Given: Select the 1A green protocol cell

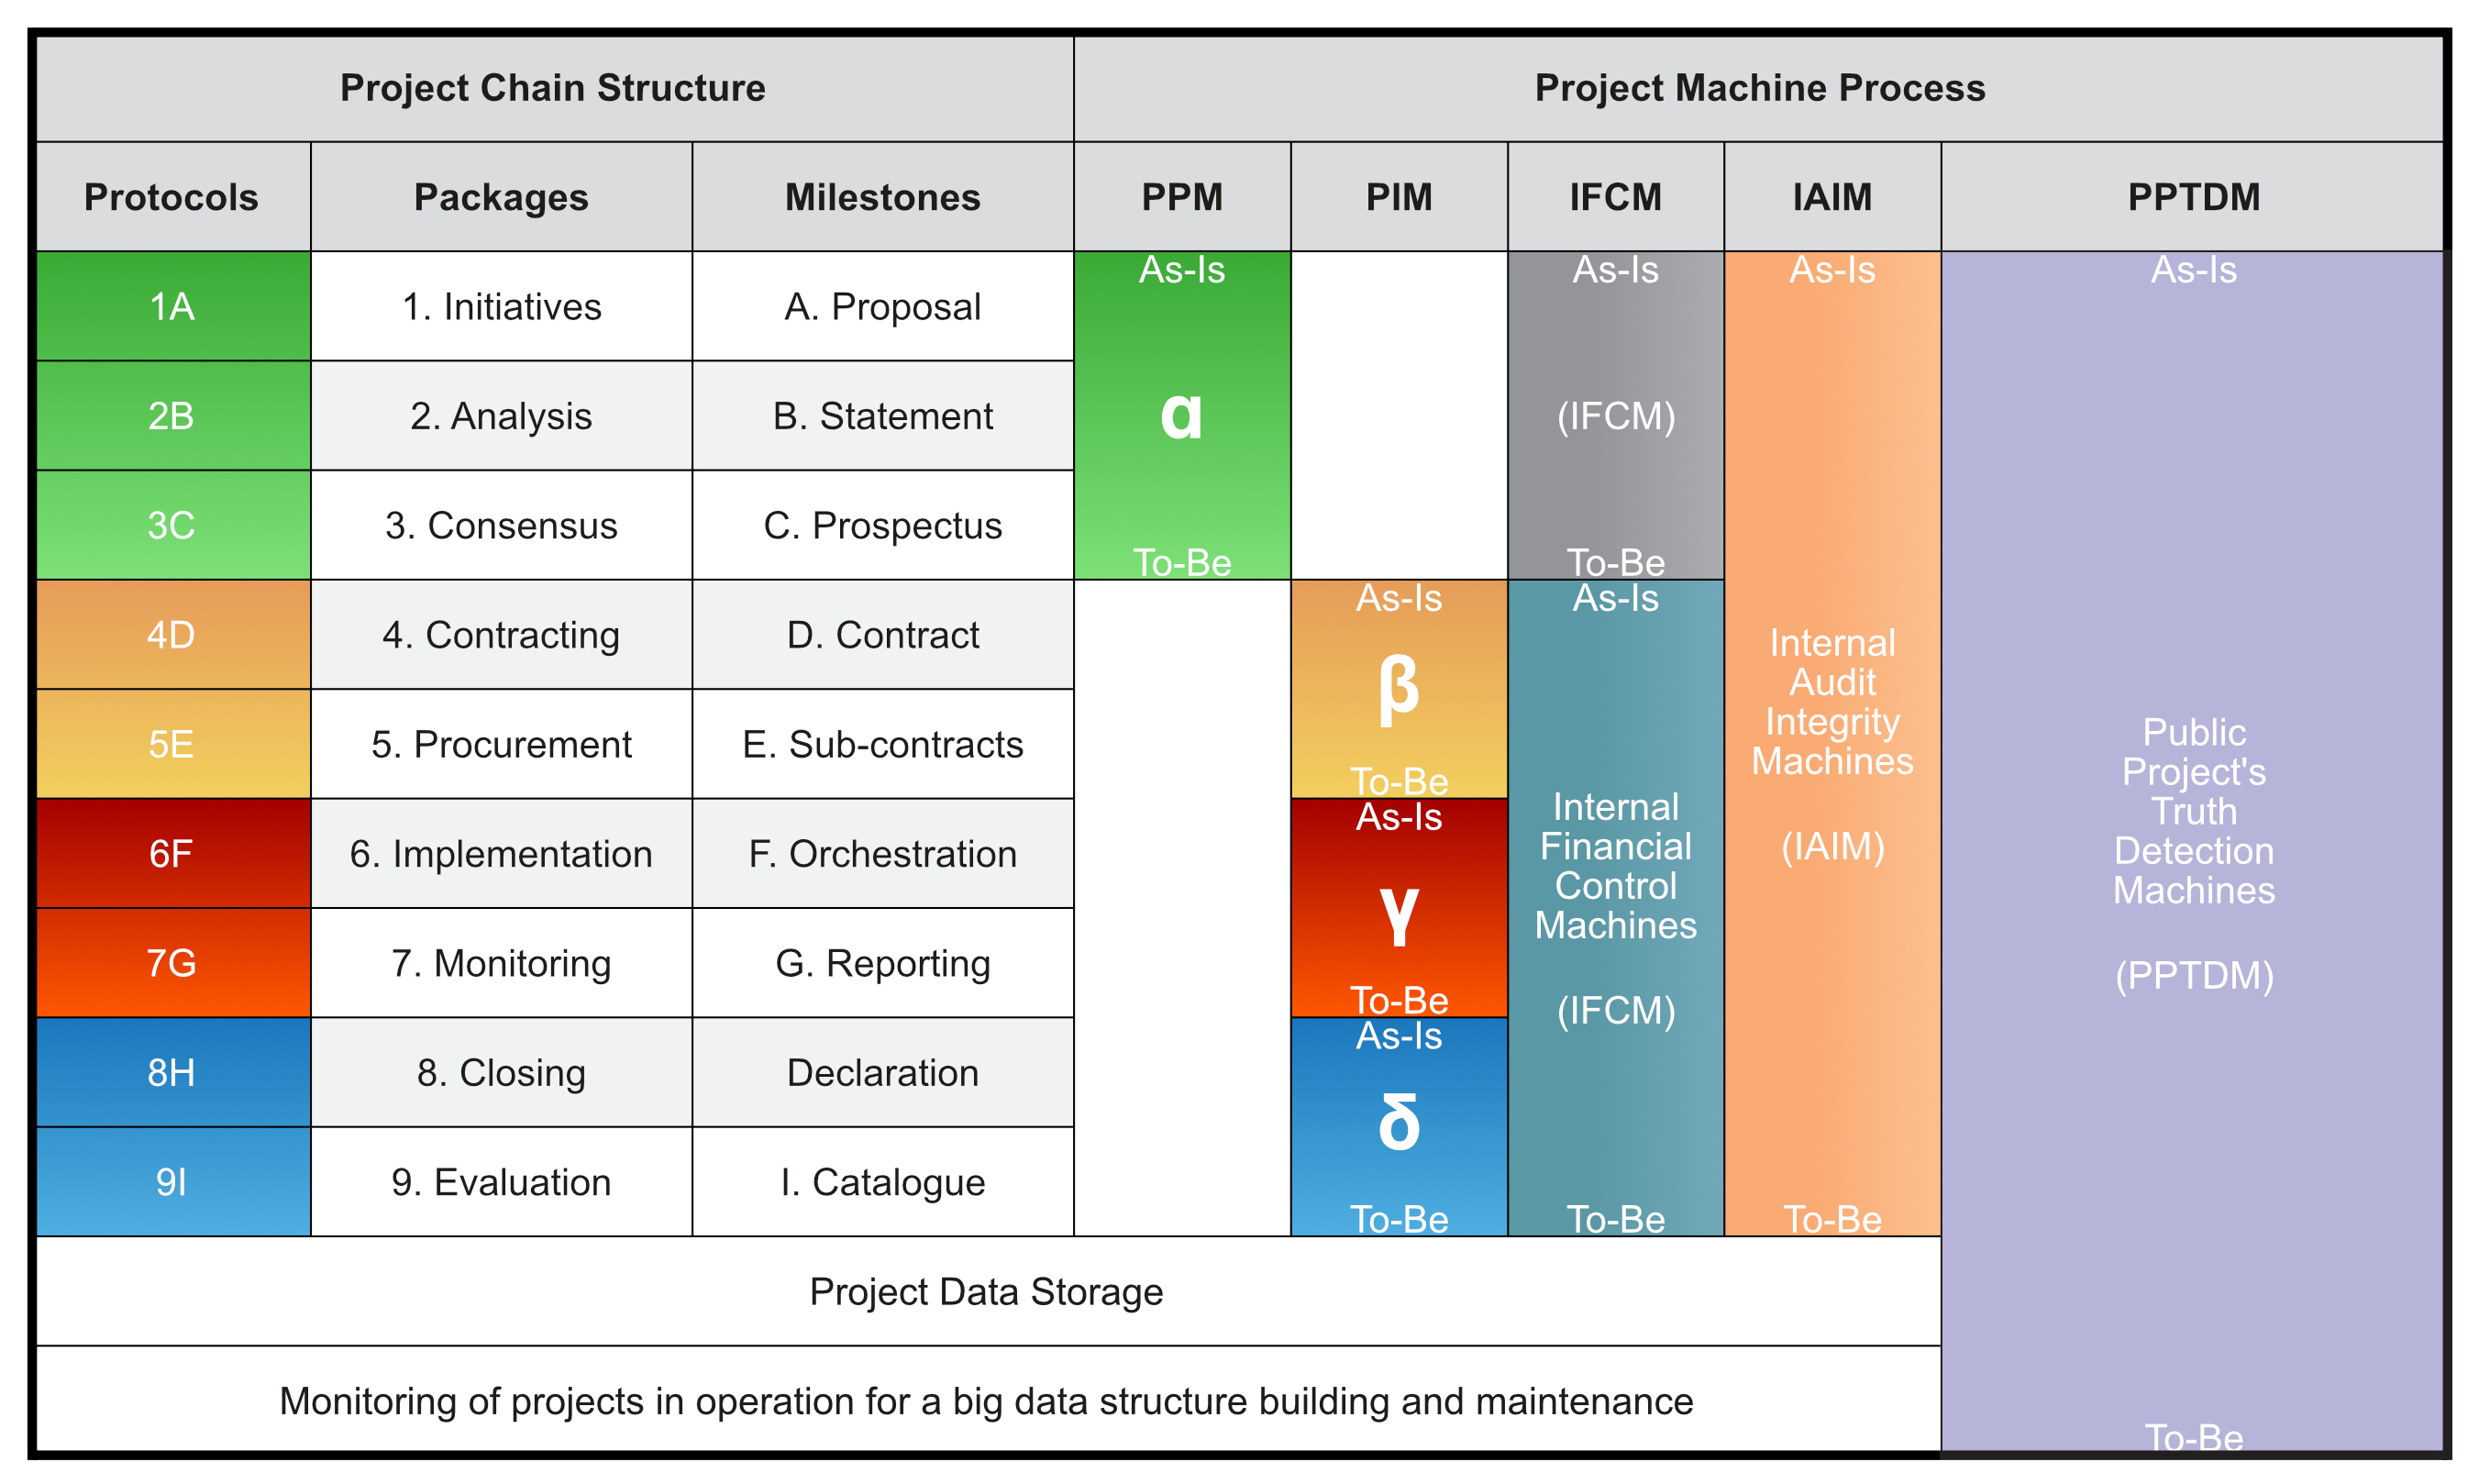Looking at the screenshot, I should point(173,306).
